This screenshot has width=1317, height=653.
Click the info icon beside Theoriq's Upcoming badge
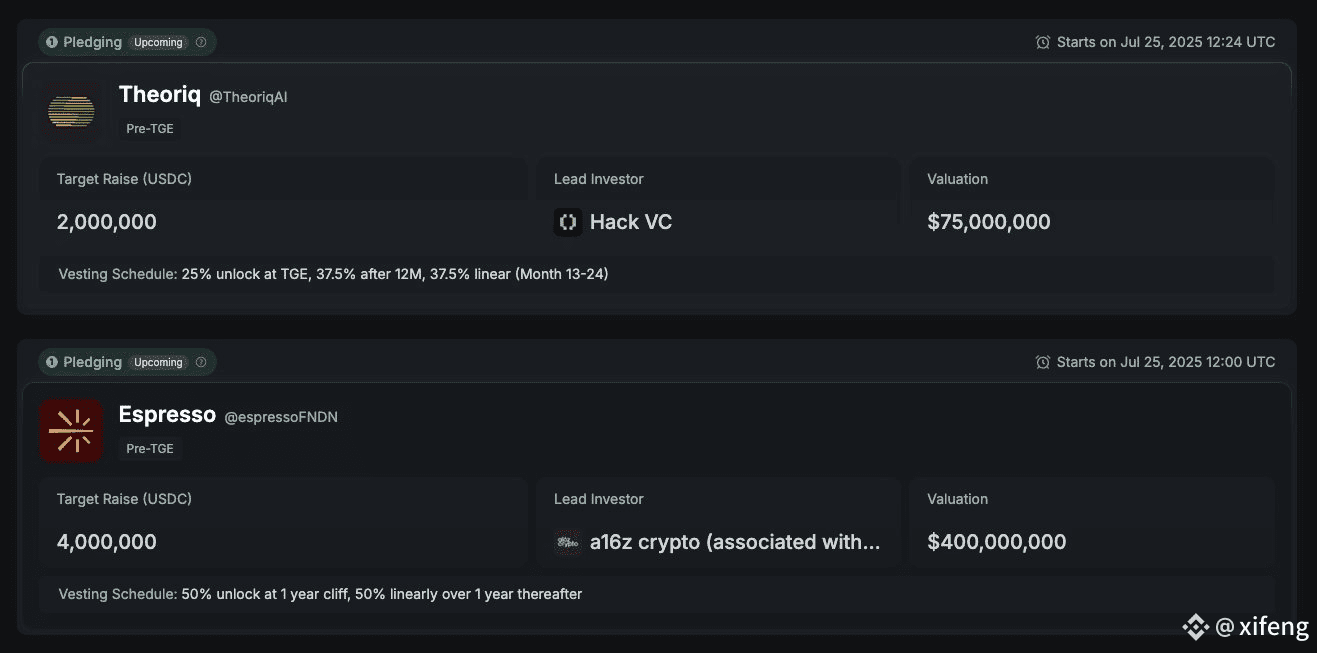[201, 42]
